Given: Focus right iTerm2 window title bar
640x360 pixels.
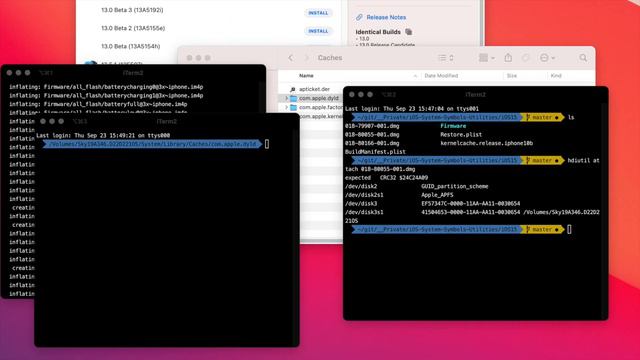Looking at the screenshot, I should tap(476, 95).
